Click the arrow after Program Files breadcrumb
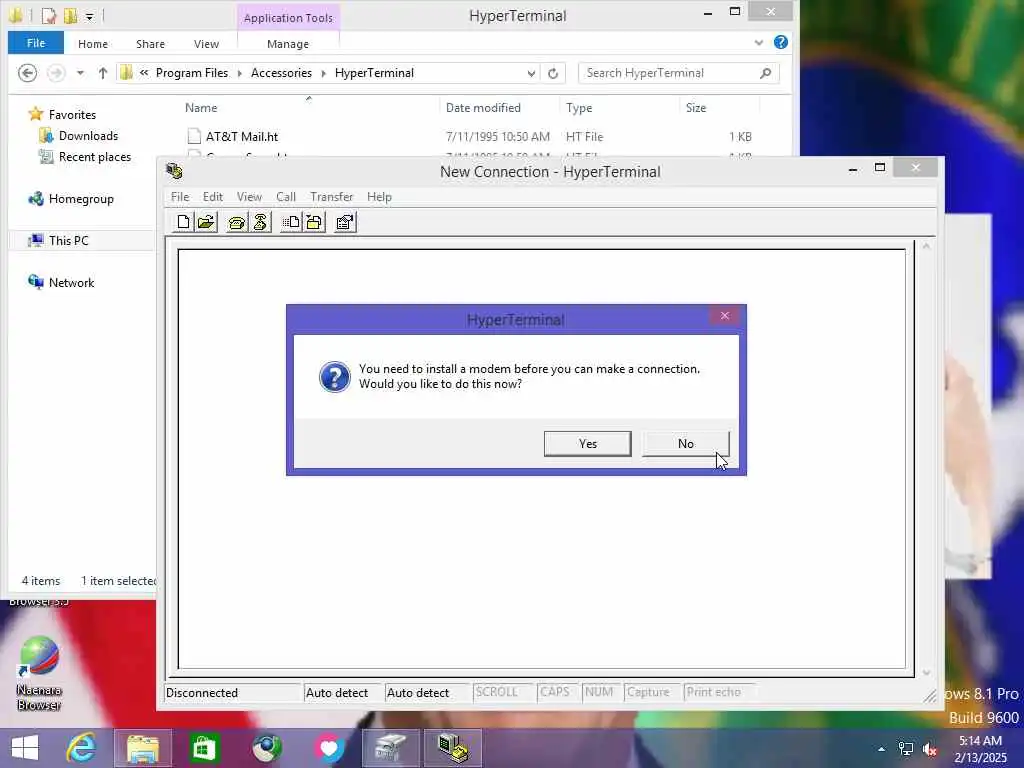This screenshot has width=1024, height=768. pyautogui.click(x=239, y=73)
